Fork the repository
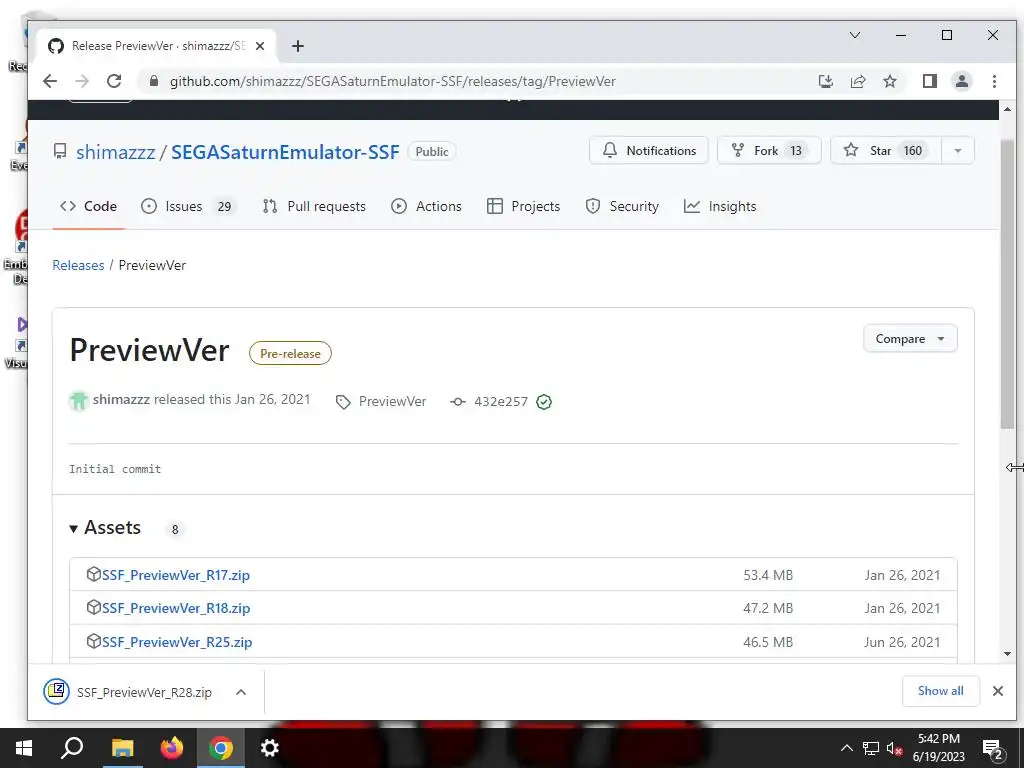Image resolution: width=1024 pixels, height=768 pixels. 769,150
